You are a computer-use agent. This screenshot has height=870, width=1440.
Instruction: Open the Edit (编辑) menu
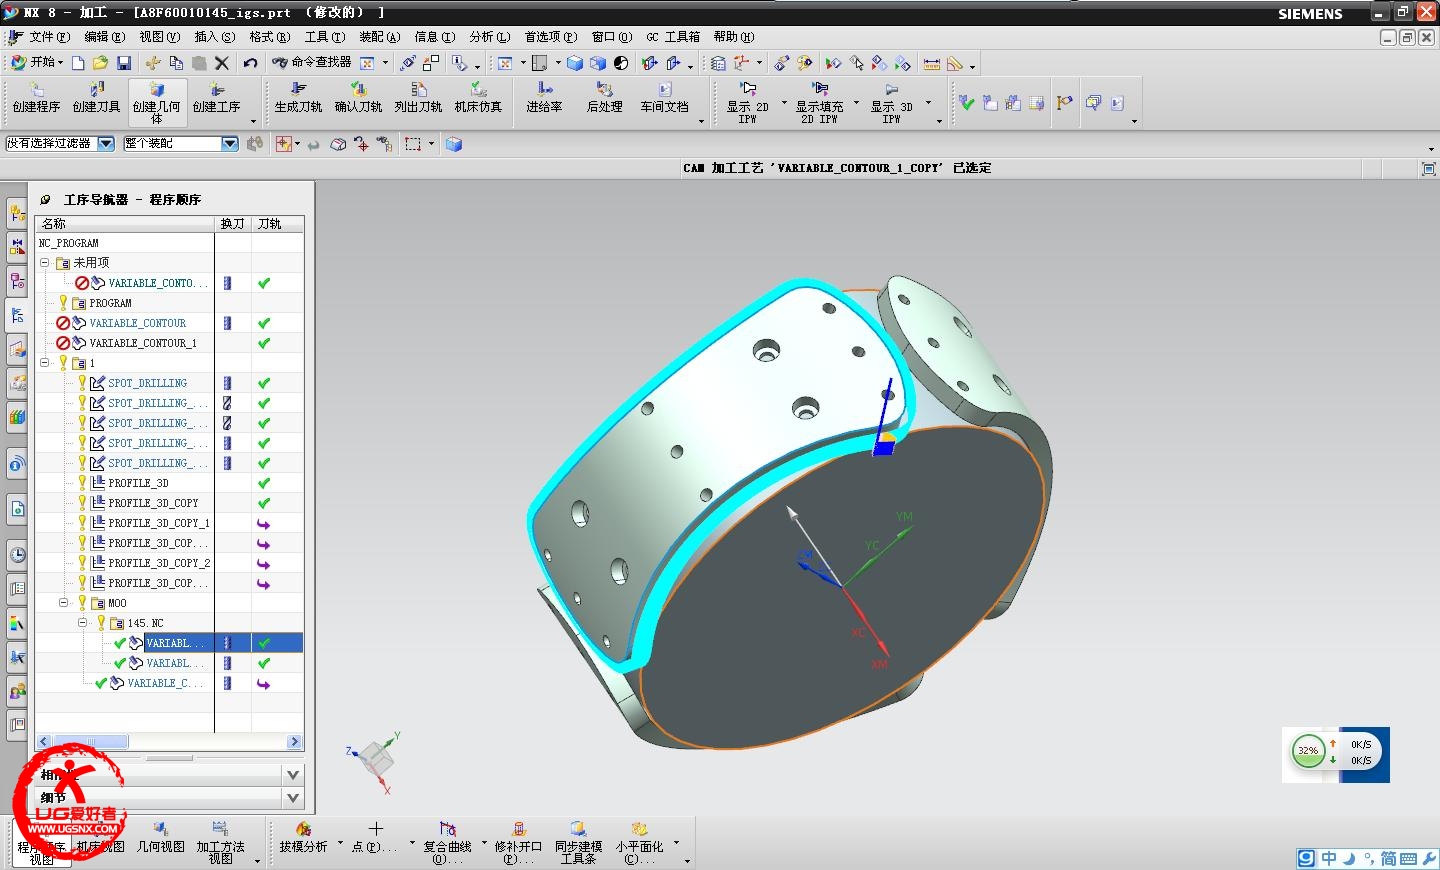pyautogui.click(x=104, y=37)
